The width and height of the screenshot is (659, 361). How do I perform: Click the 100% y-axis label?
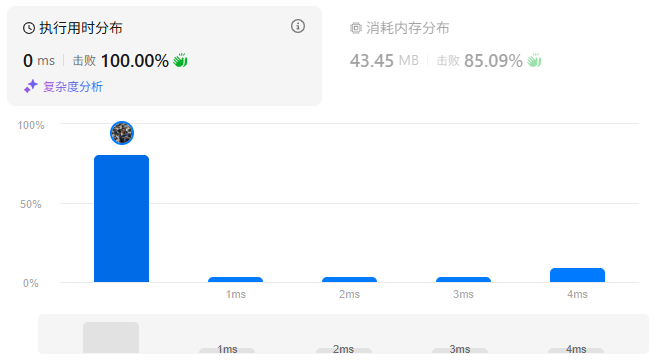pos(31,125)
